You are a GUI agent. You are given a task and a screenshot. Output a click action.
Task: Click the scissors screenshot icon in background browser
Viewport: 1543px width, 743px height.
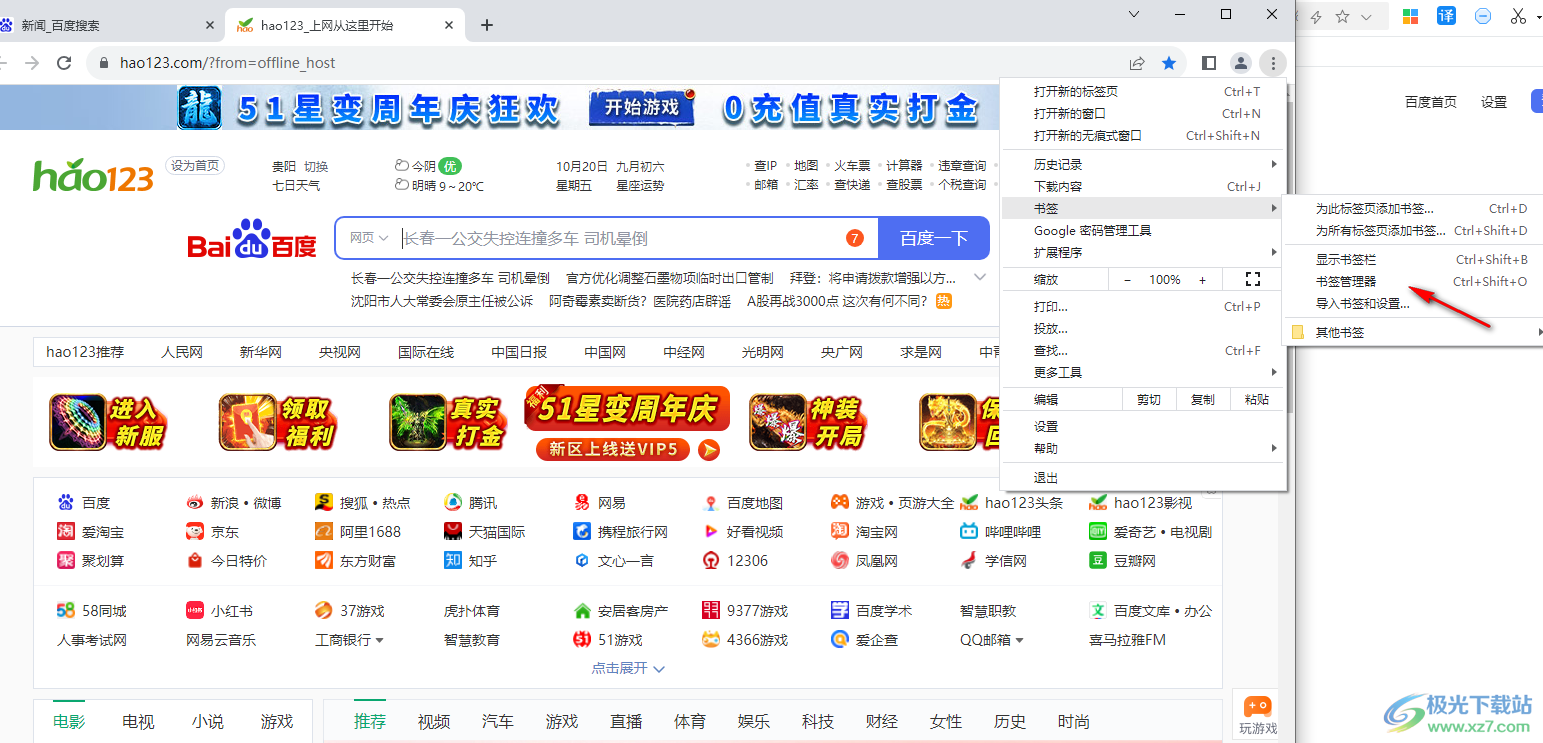tap(1519, 15)
